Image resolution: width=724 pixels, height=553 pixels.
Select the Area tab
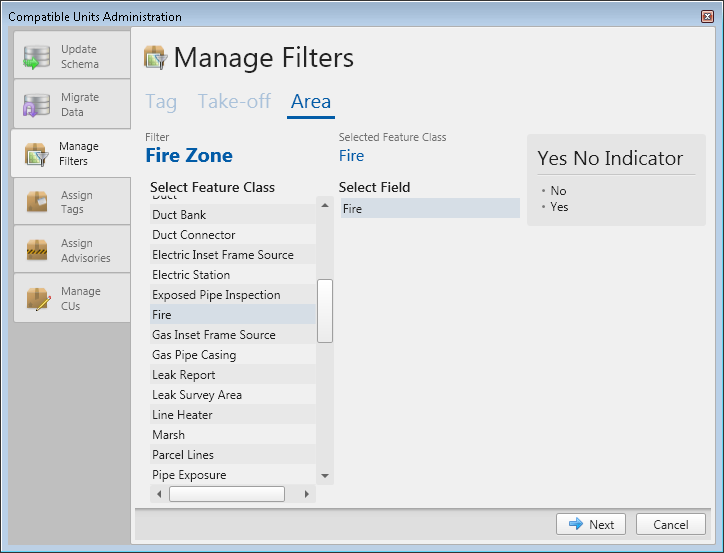[x=311, y=102]
